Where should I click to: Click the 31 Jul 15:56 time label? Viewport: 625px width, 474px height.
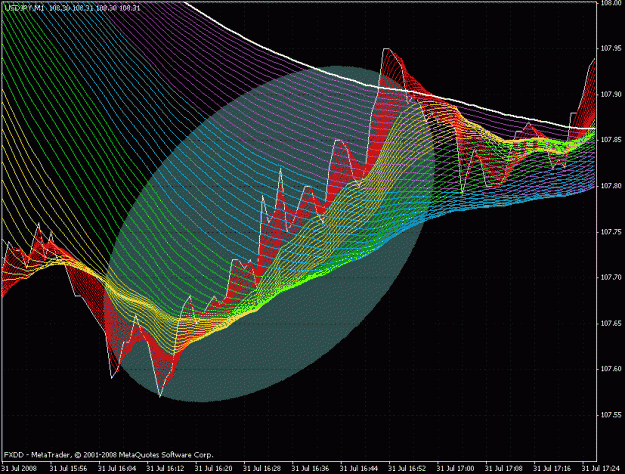[x=68, y=468]
